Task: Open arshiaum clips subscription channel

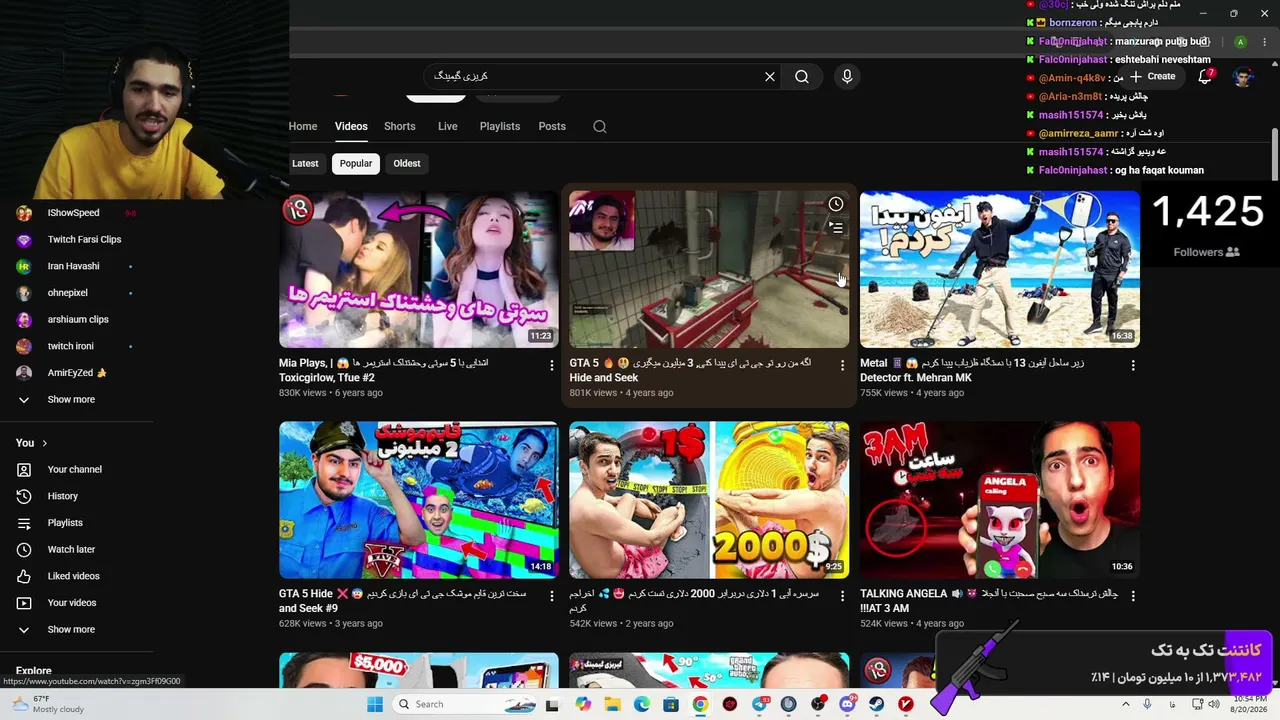Action: coord(77,320)
